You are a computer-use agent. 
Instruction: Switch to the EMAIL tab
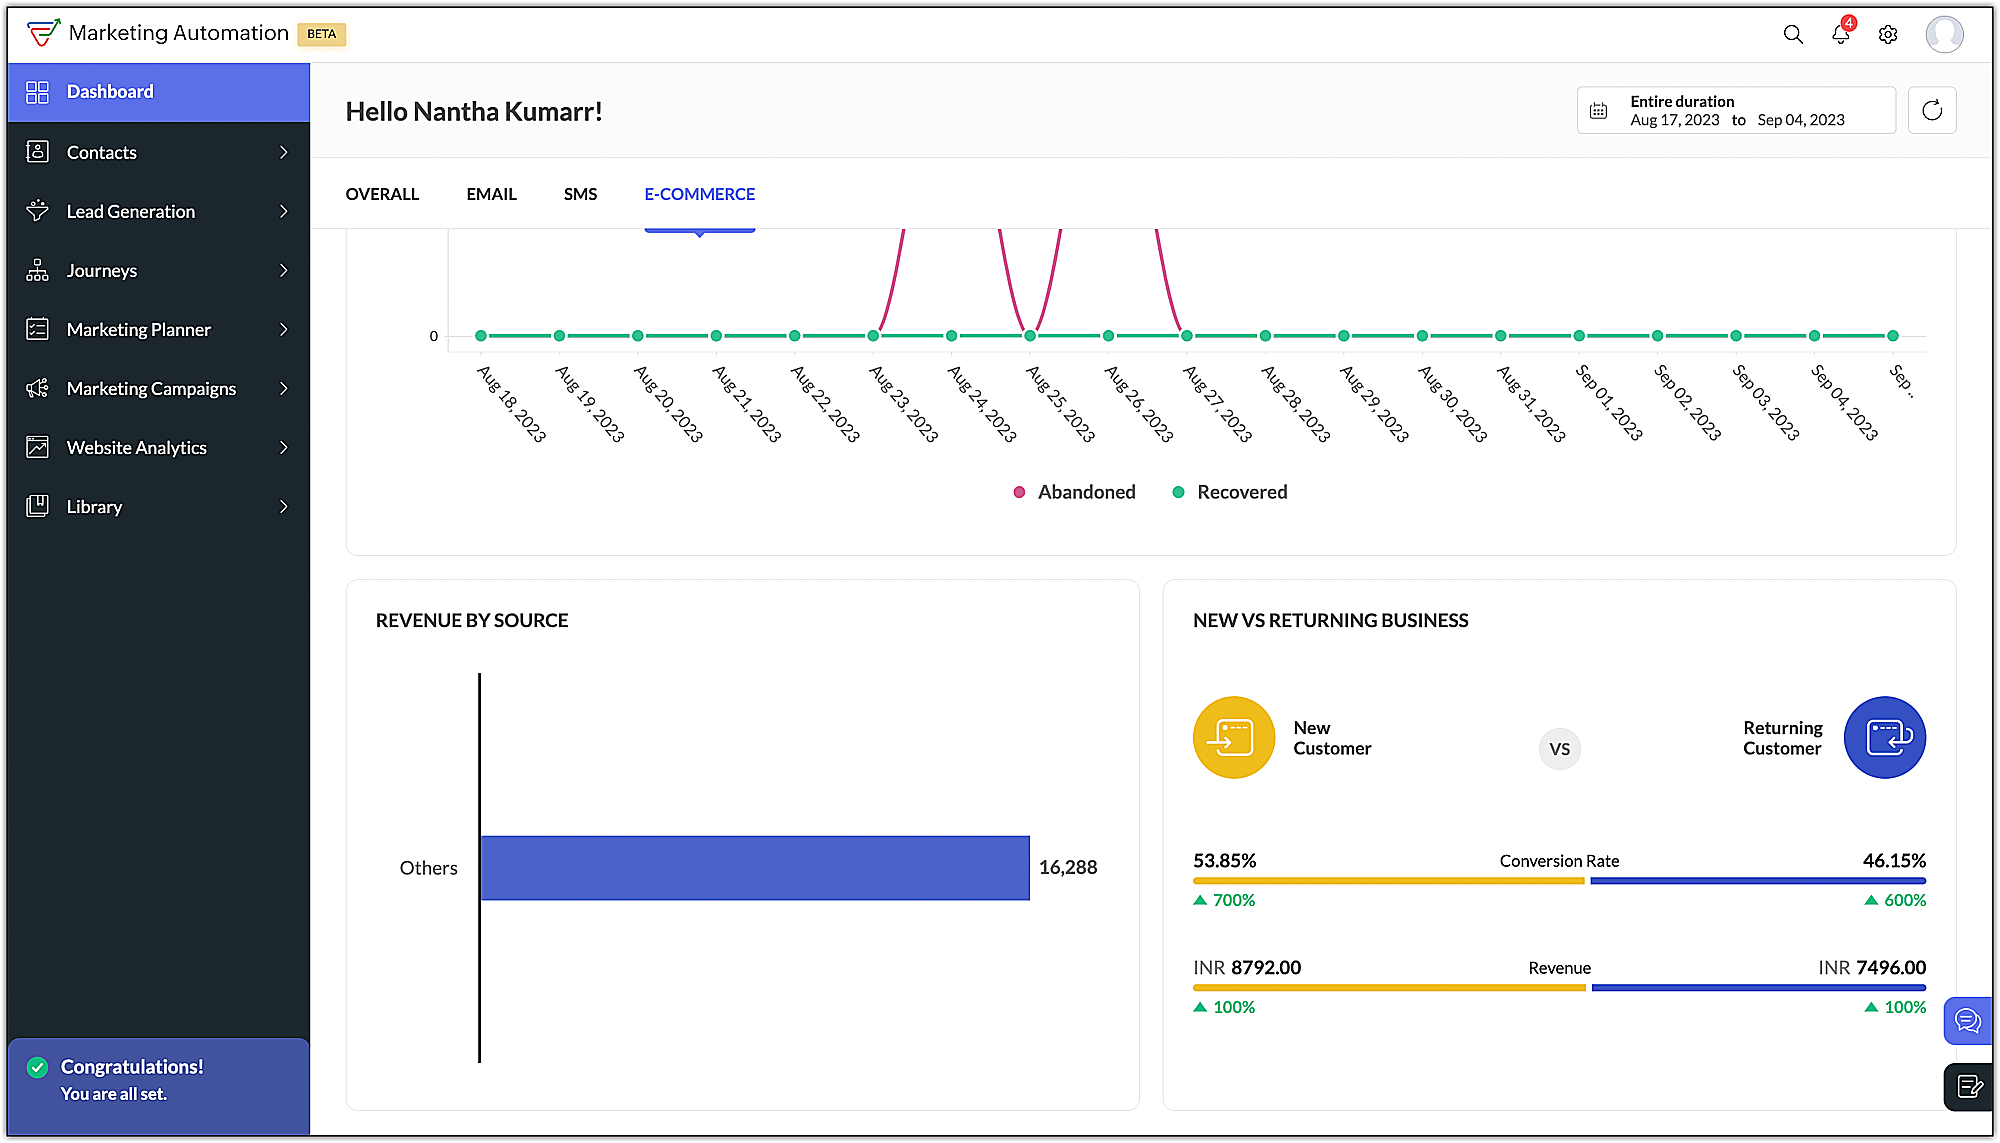[491, 194]
